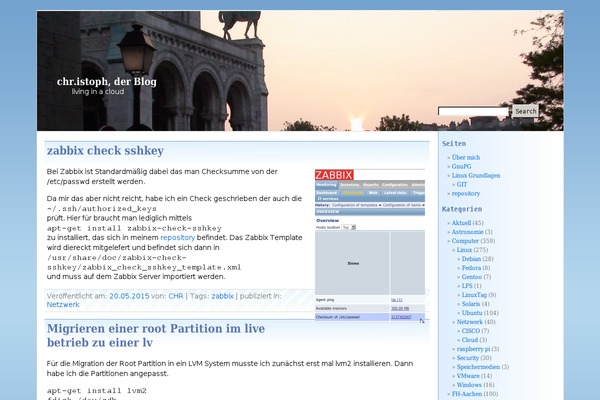
Task: Select the 'Cloud' category
Action: 470,340
